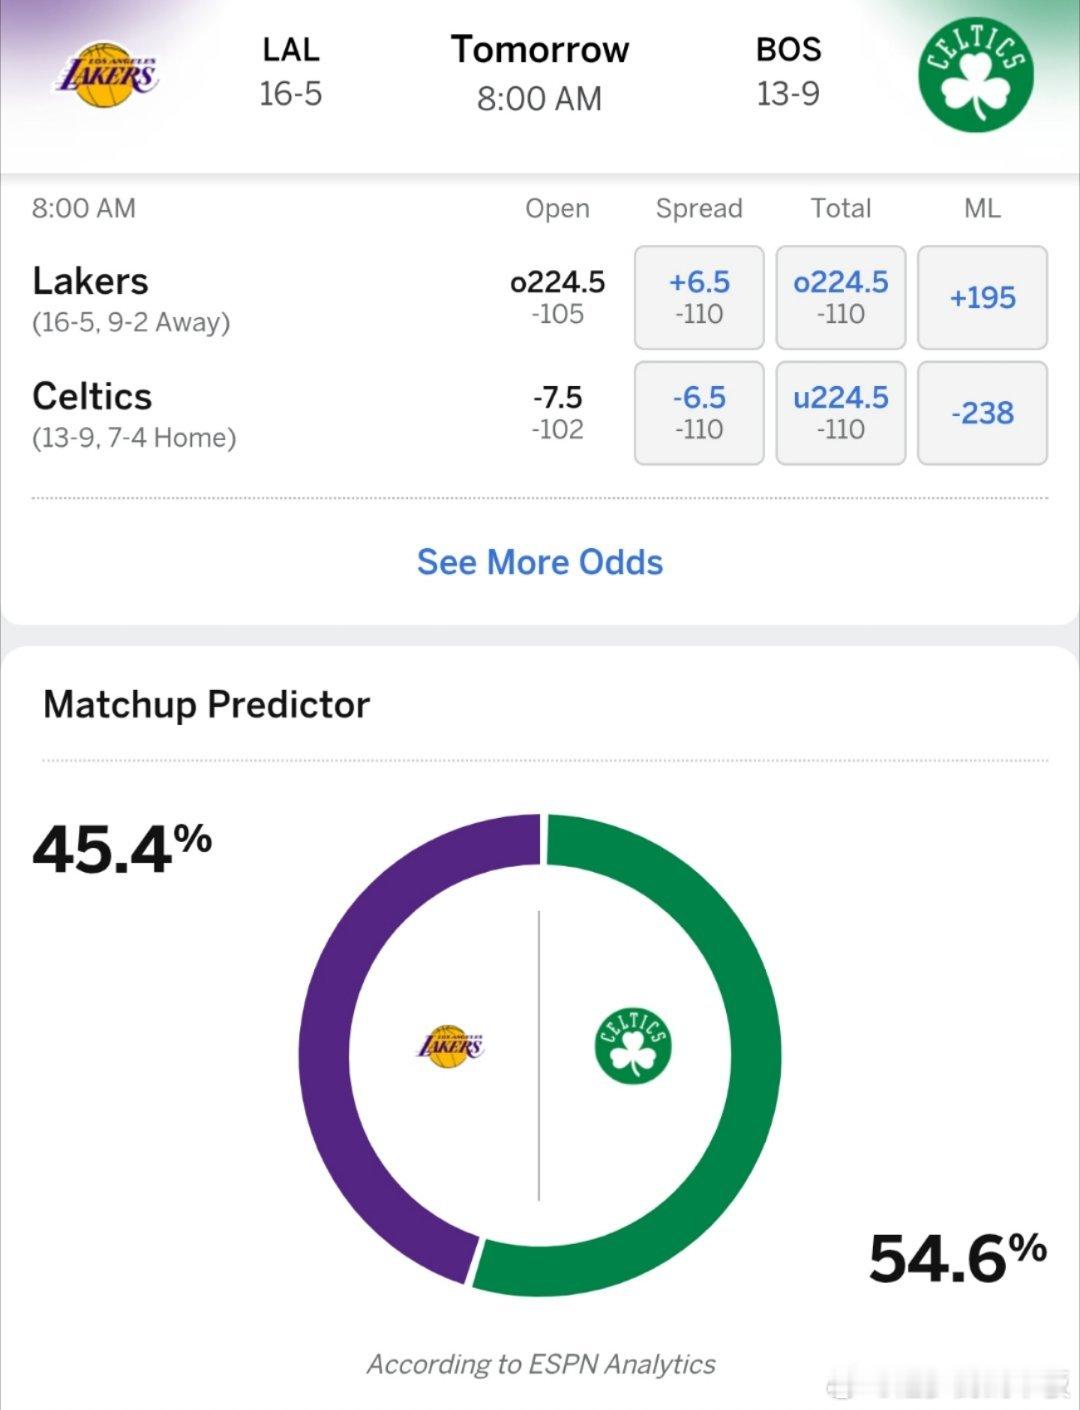The image size is (1080, 1410).
Task: Click the Lakers team name link
Action: point(92,281)
